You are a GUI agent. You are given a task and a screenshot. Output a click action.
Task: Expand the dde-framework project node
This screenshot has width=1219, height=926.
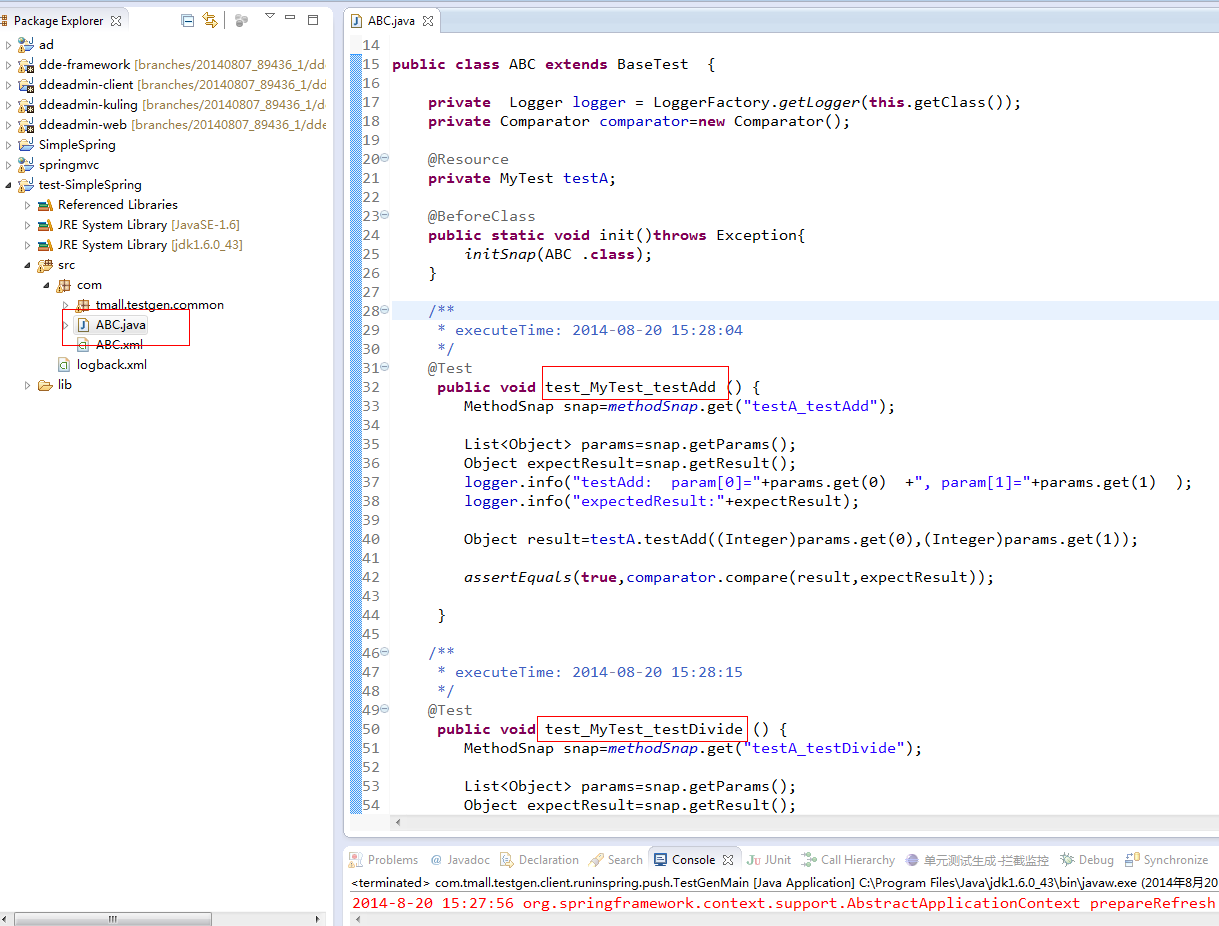(9, 65)
